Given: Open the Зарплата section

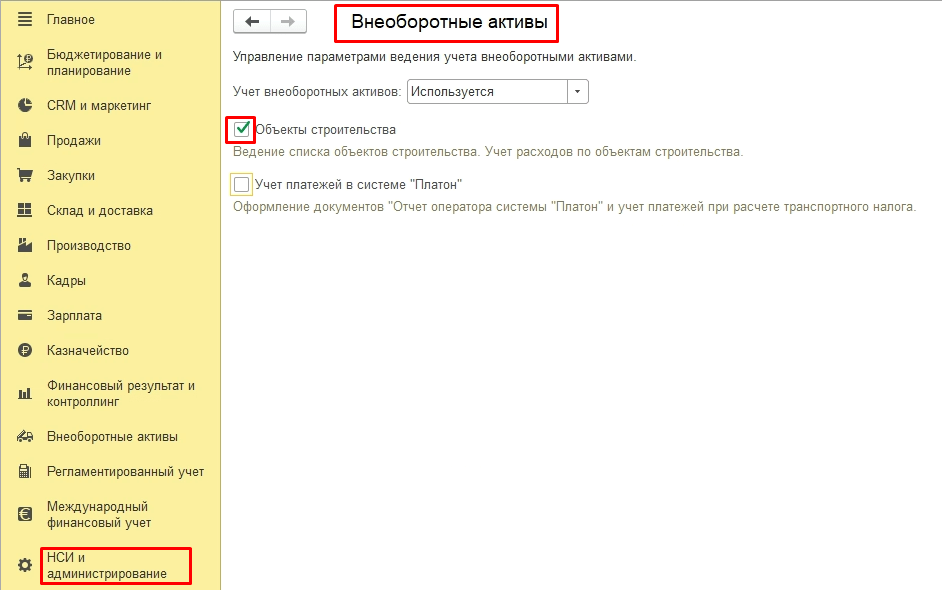Looking at the screenshot, I should [74, 315].
